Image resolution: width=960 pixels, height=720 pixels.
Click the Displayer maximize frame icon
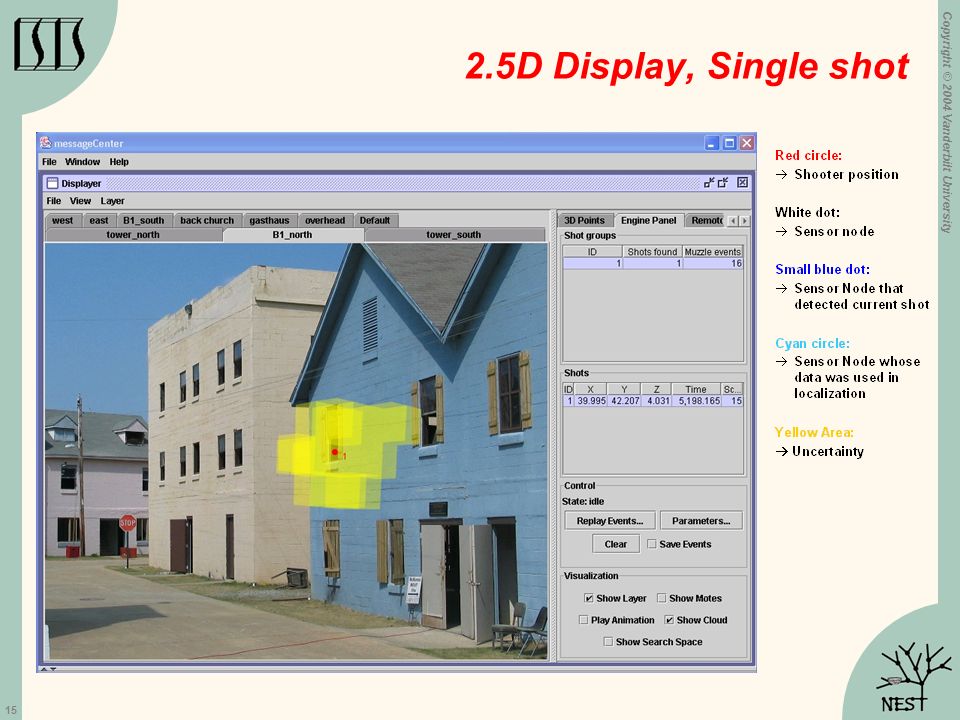(723, 182)
